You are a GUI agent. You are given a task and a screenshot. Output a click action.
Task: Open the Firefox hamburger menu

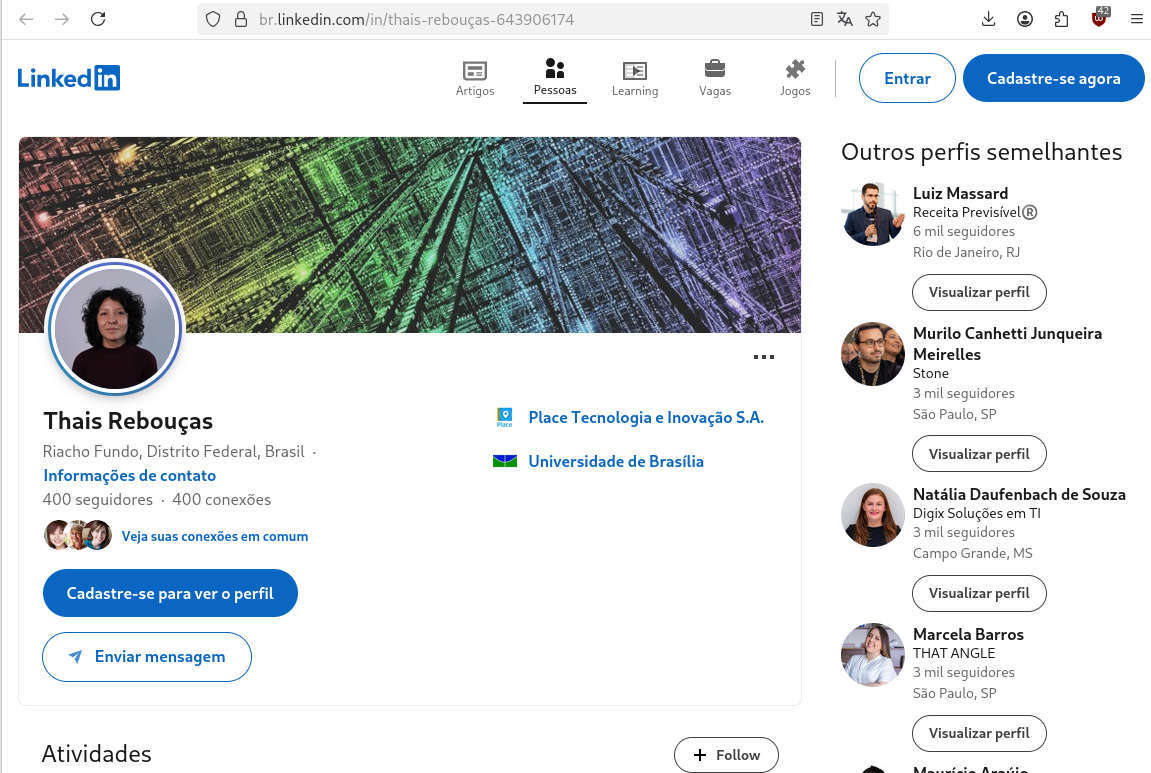click(x=1136, y=18)
